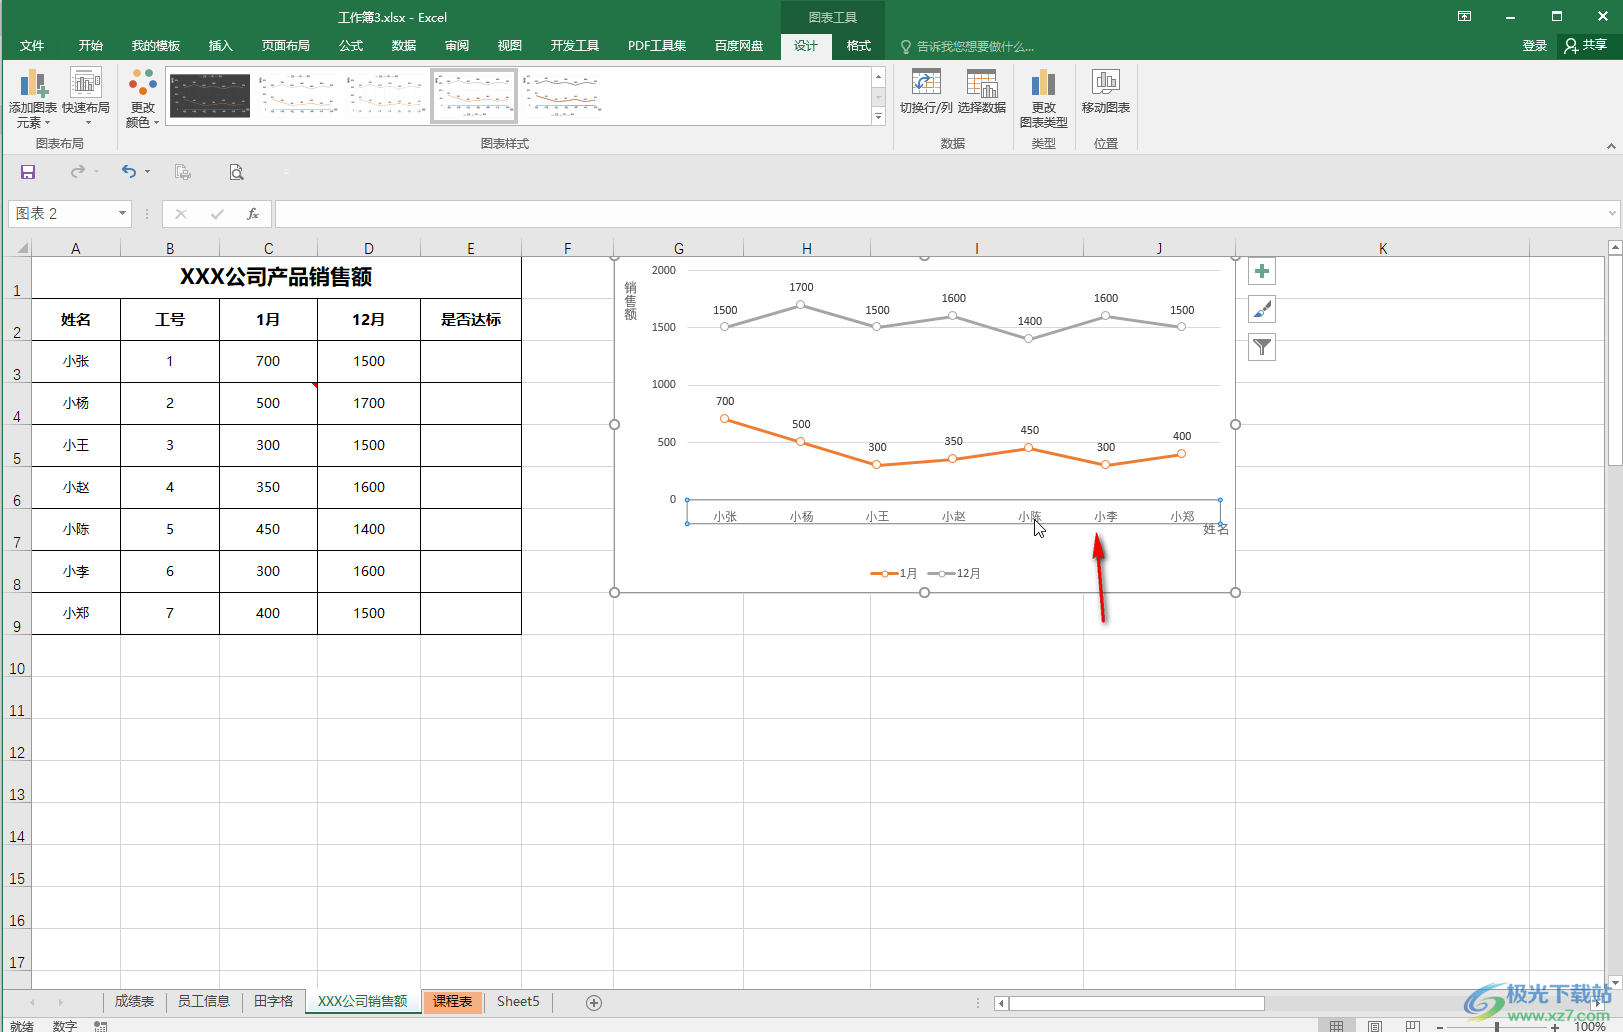This screenshot has height=1032, width=1623.
Task: Open Quick Layout options
Action: pos(86,98)
